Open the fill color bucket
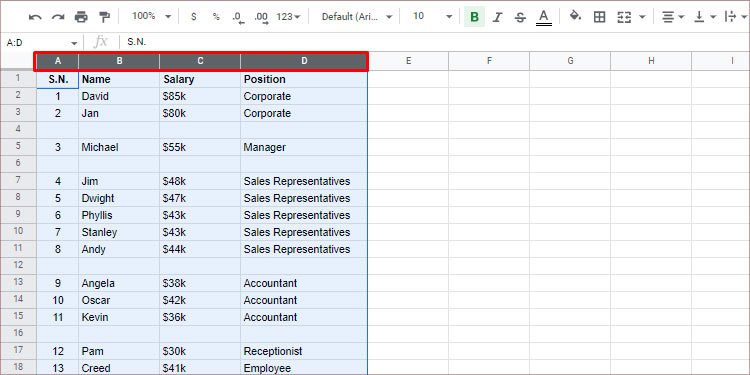The image size is (750, 375). click(x=575, y=16)
